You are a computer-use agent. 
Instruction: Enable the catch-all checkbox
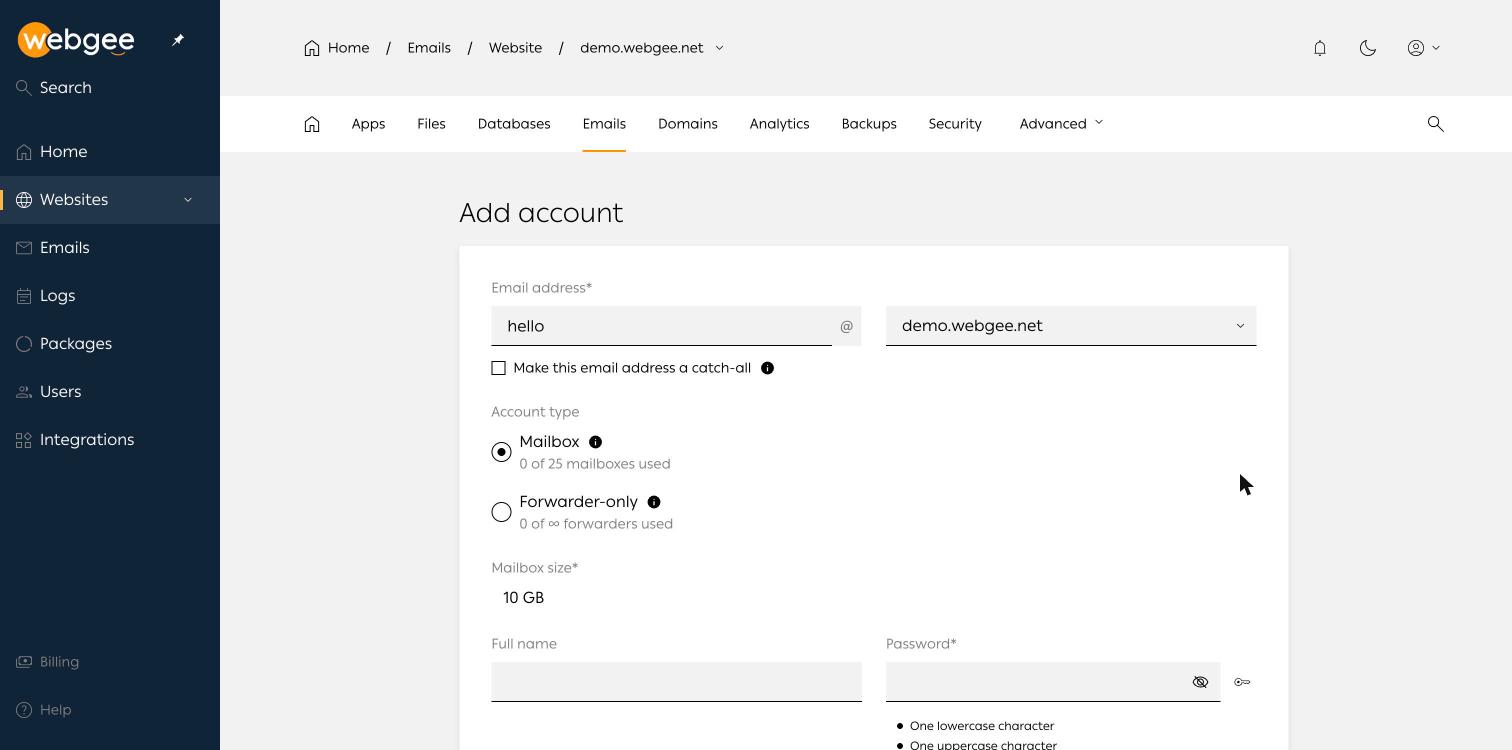[x=498, y=368]
